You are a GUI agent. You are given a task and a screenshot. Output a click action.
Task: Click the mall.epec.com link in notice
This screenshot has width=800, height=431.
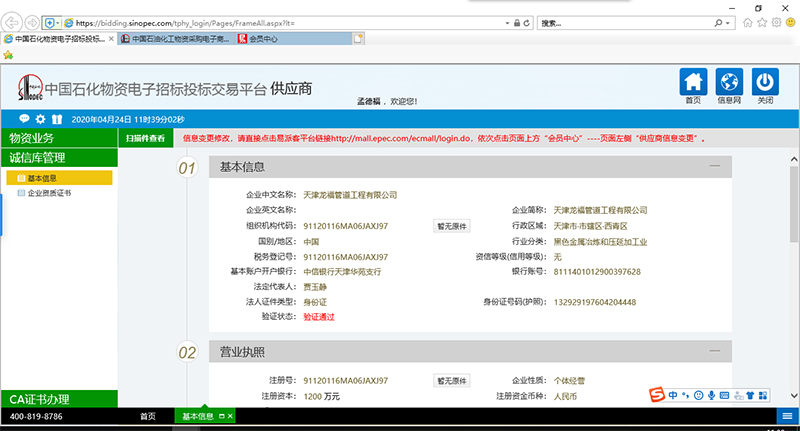[402, 138]
